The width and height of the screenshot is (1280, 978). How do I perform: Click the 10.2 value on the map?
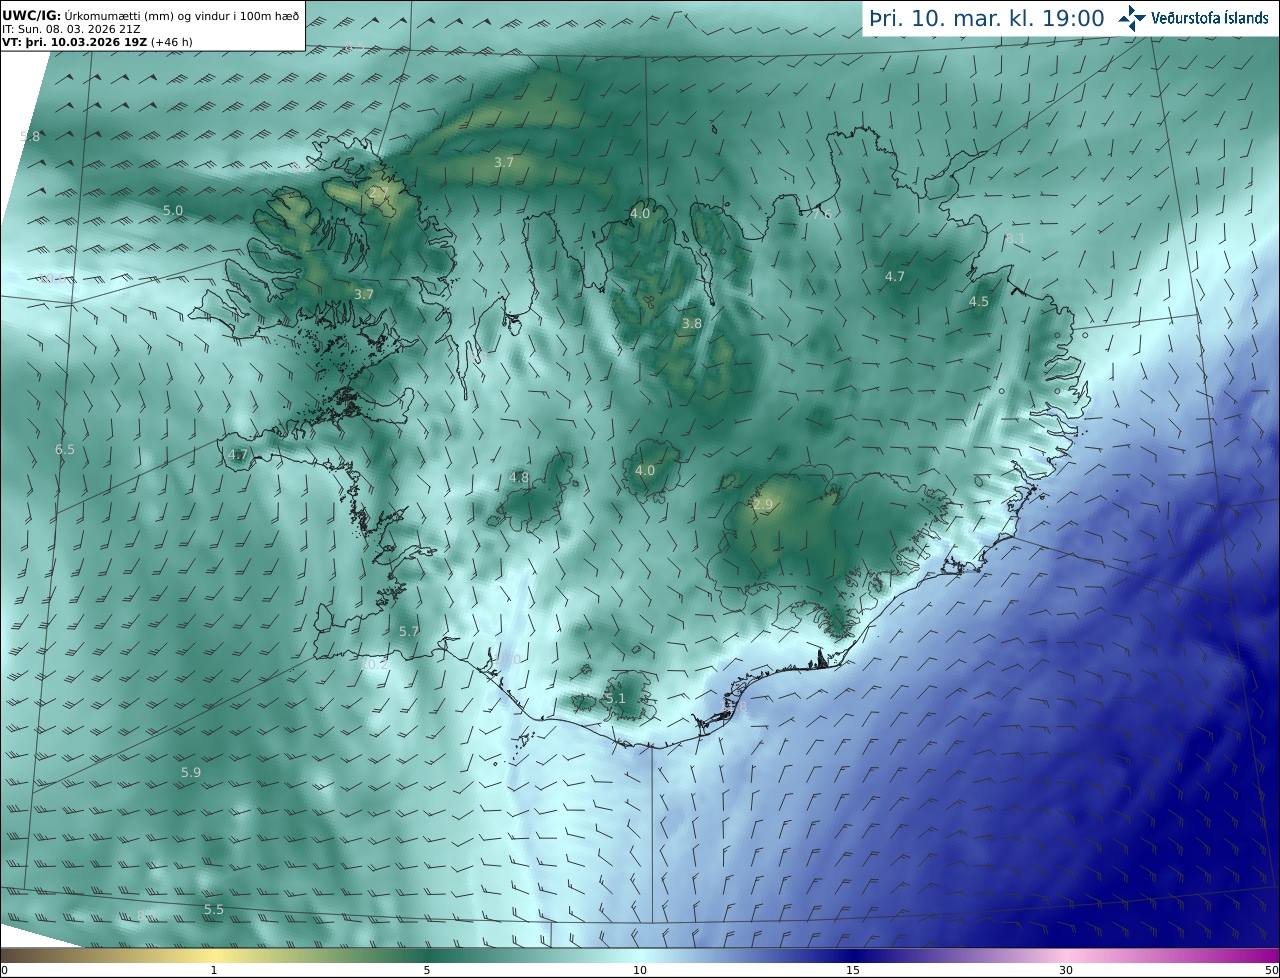click(374, 663)
